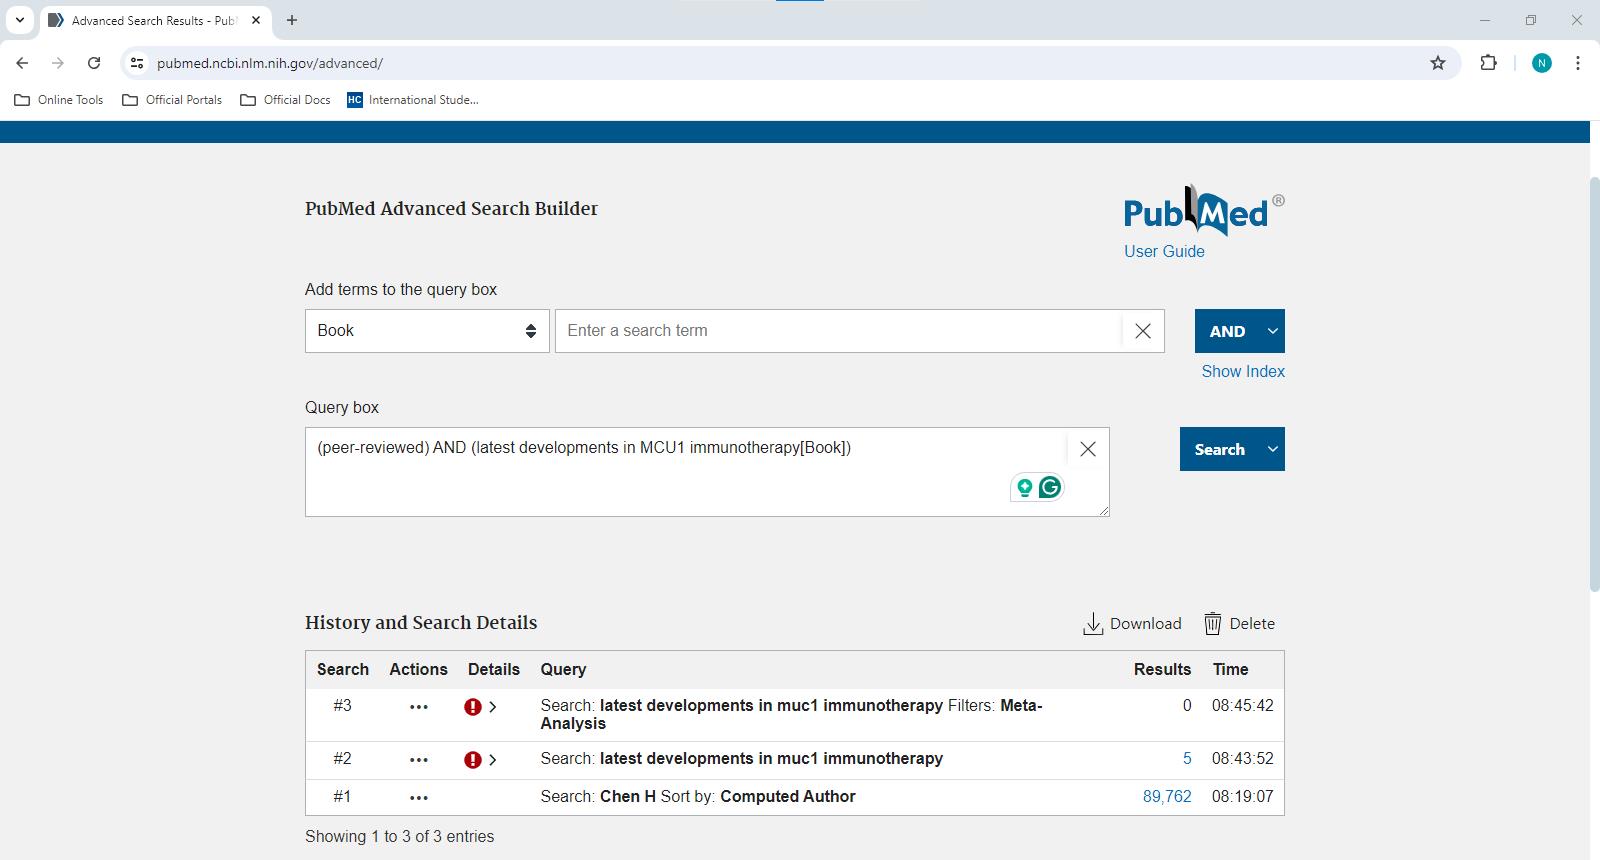Expand details chevron for search #3
Screen dimensions: 1600x860
pyautogui.click(x=493, y=707)
